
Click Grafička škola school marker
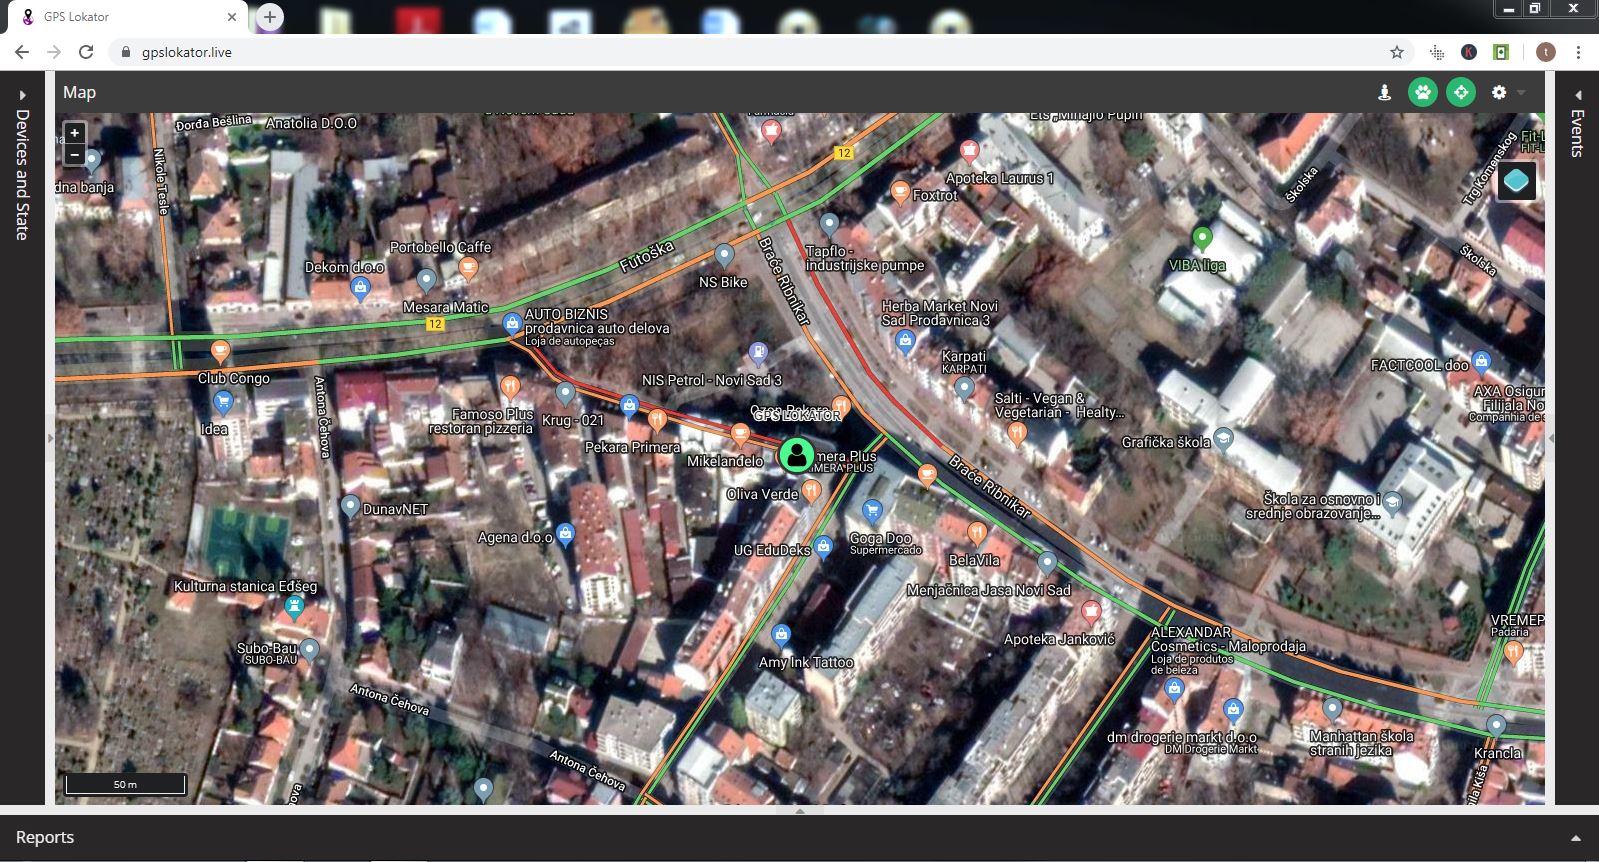click(1223, 441)
